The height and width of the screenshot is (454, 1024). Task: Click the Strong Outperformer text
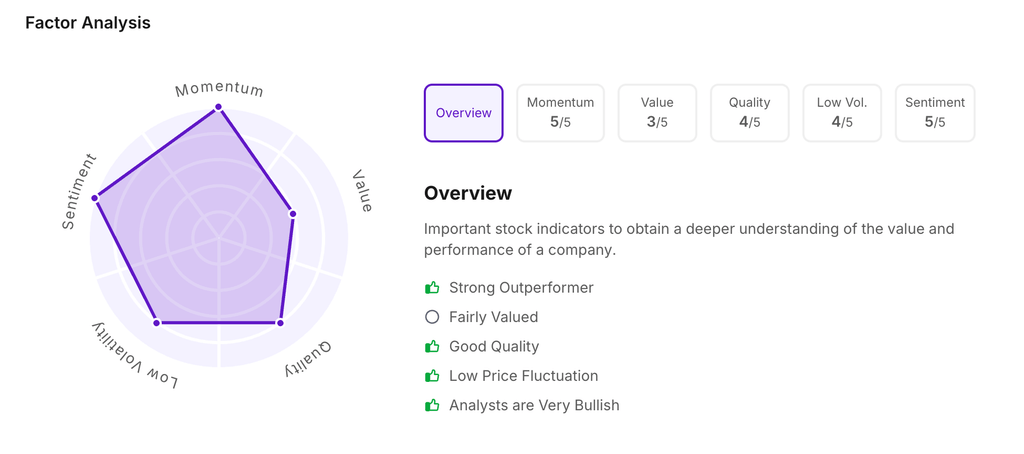(x=521, y=288)
